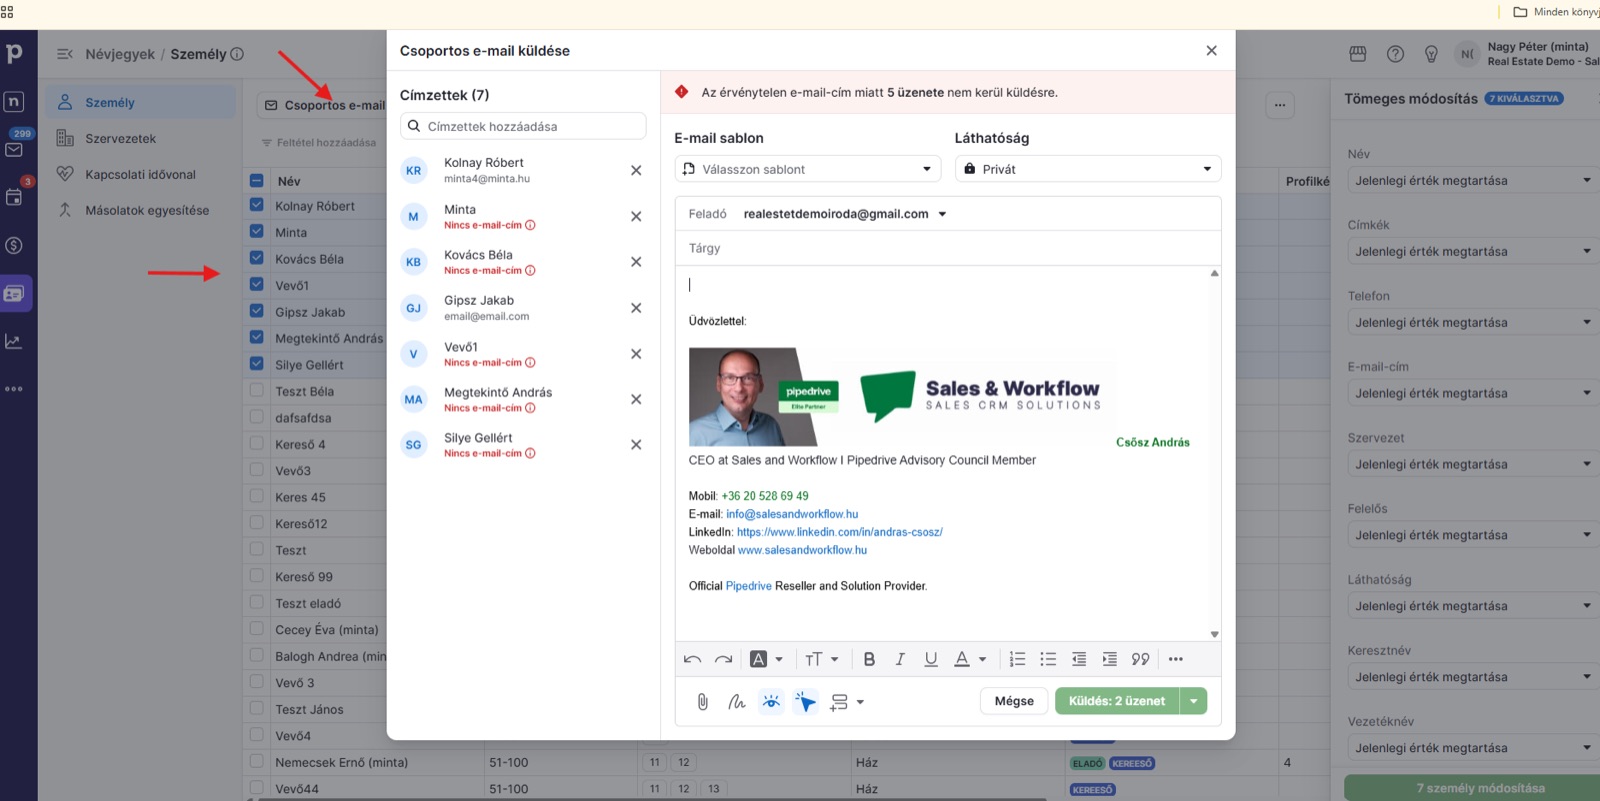Open the font size dropdown in toolbar

(x=822, y=659)
